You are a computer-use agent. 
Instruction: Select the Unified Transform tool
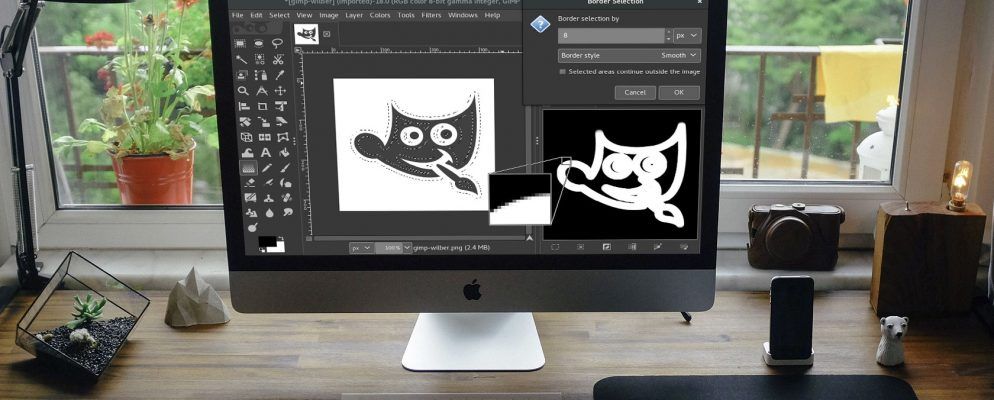coord(281,106)
